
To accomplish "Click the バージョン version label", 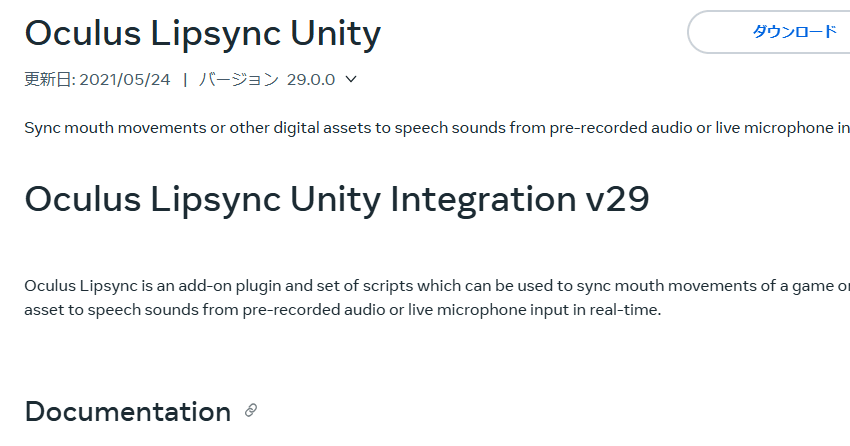I will pyautogui.click(x=239, y=80).
